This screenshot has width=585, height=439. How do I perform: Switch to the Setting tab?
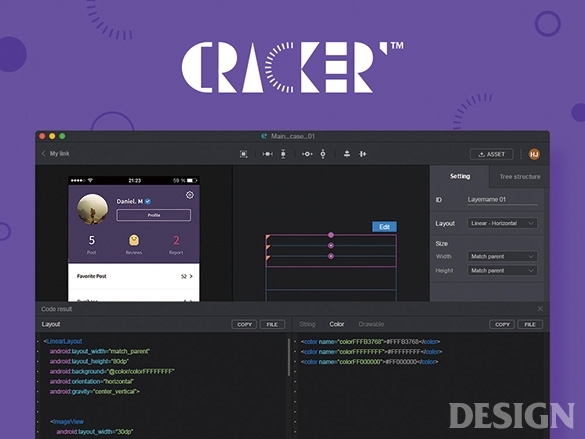click(x=460, y=176)
